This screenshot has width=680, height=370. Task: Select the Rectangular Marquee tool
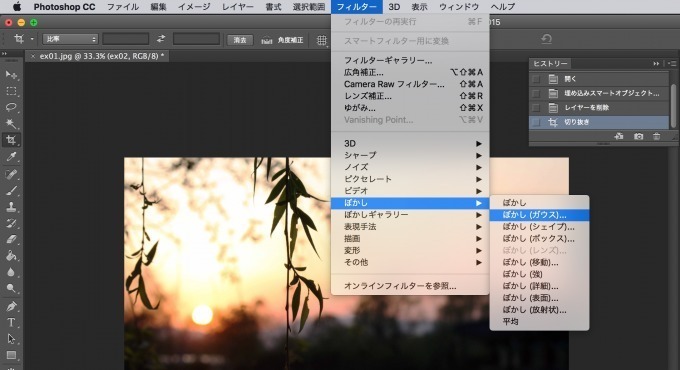pyautogui.click(x=11, y=91)
